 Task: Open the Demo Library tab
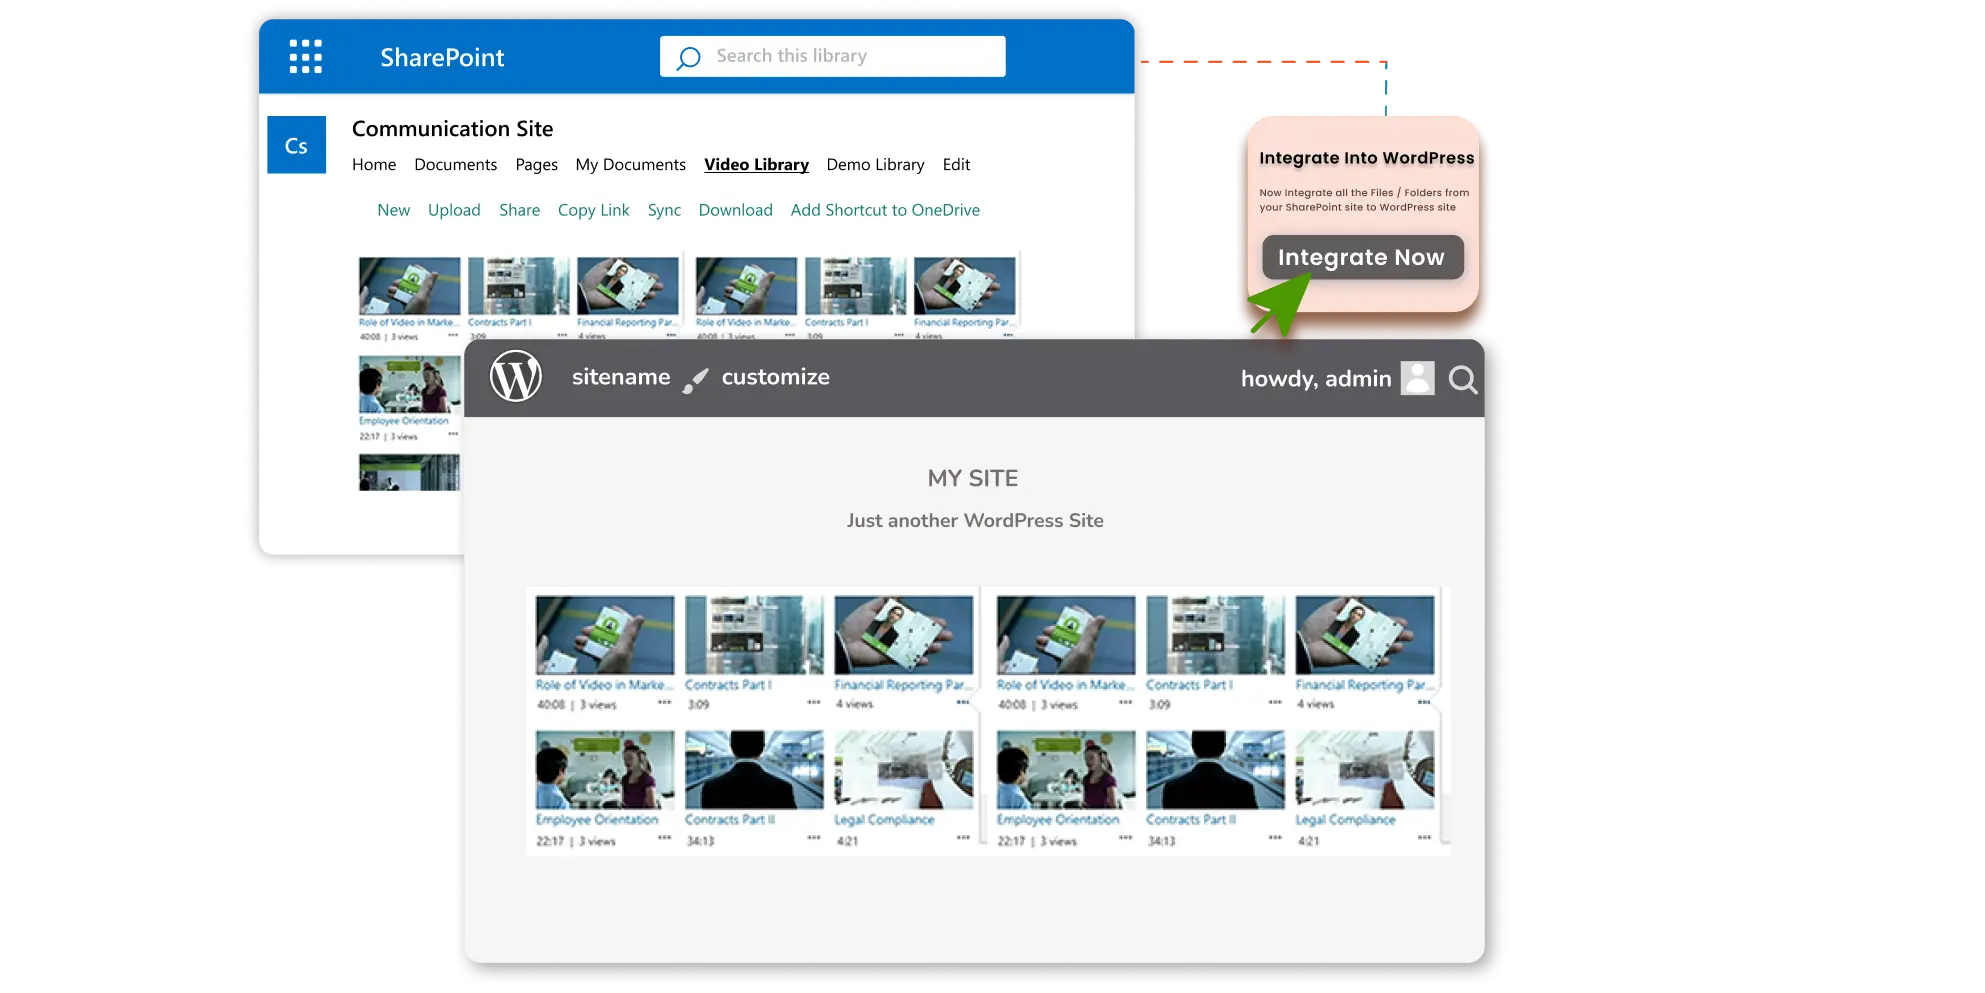(x=875, y=164)
